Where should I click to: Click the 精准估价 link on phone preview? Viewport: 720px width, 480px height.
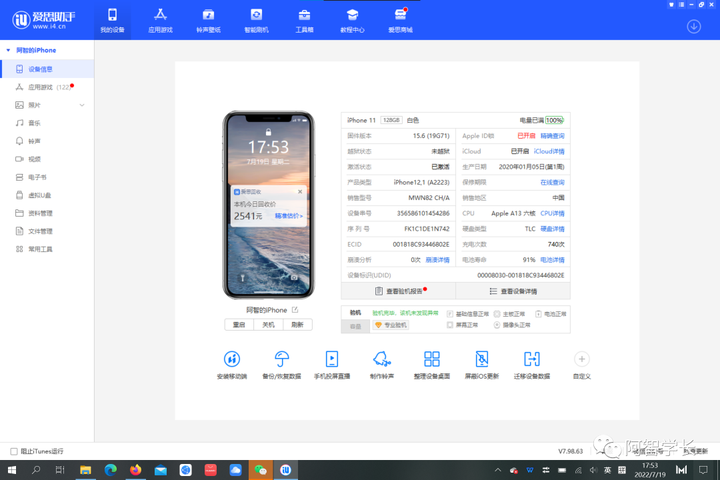[x=289, y=216]
